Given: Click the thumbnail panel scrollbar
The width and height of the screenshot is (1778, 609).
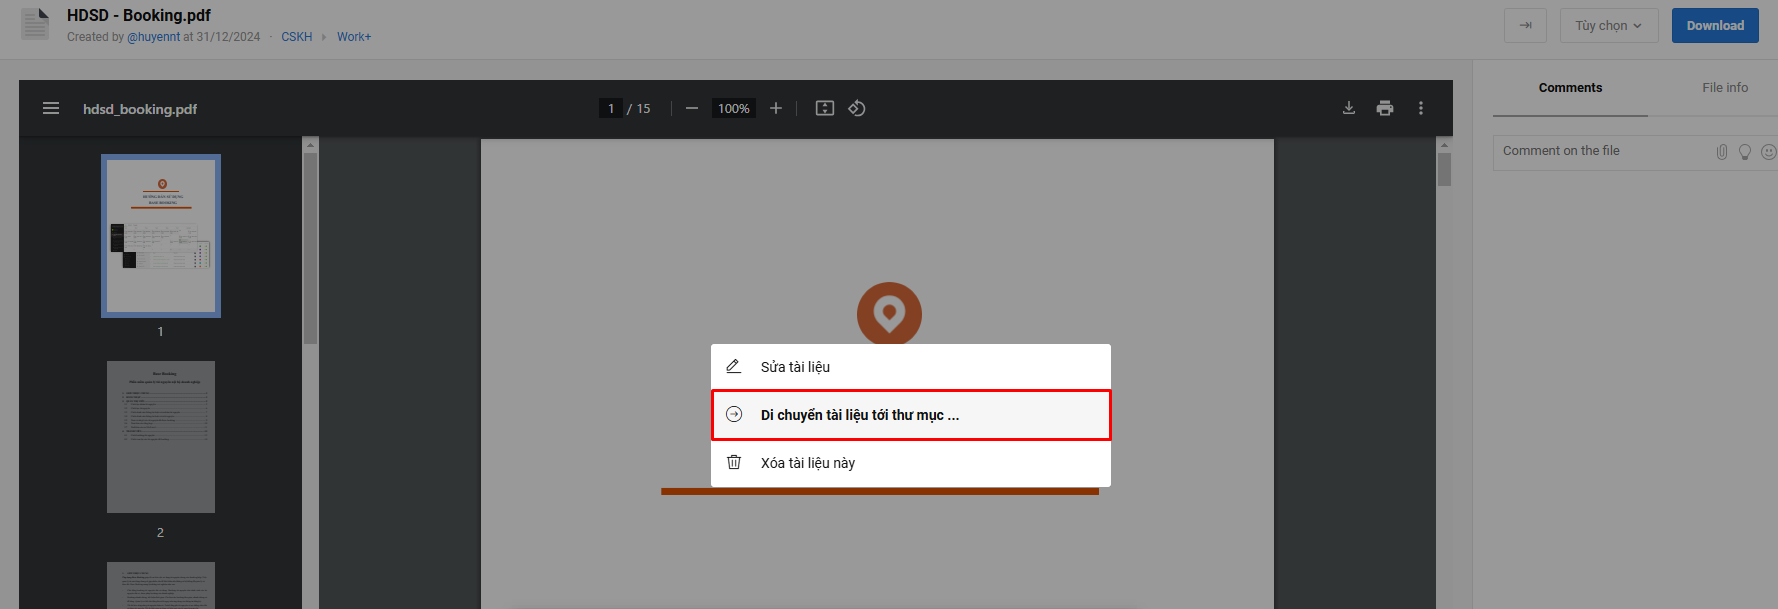Looking at the screenshot, I should [310, 248].
